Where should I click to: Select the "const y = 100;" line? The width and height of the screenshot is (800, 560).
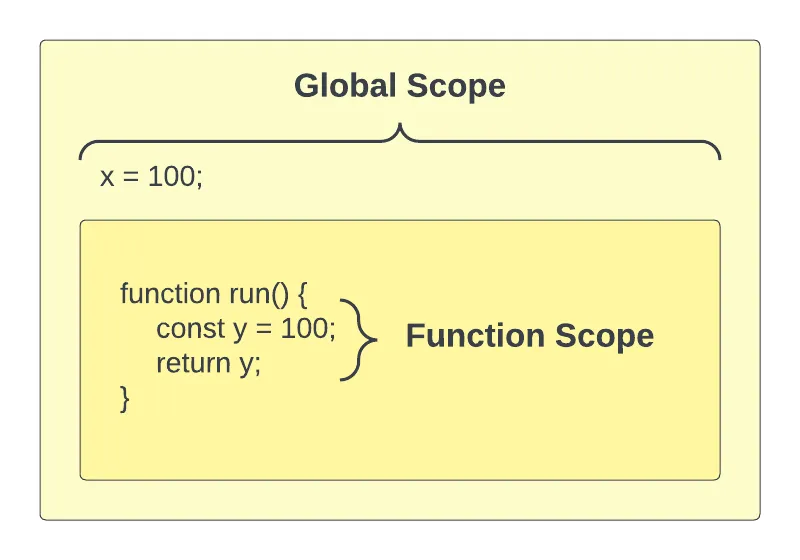(x=246, y=328)
